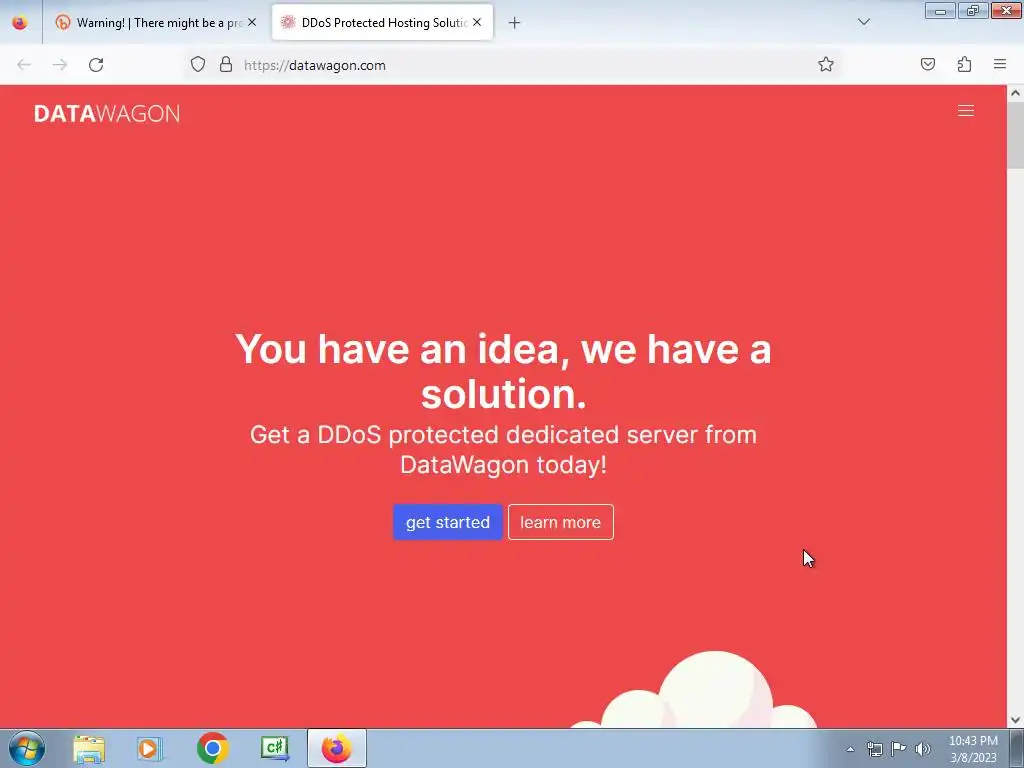Viewport: 1024px width, 768px height.
Task: Select the Firefox taskbar button
Action: (x=337, y=749)
